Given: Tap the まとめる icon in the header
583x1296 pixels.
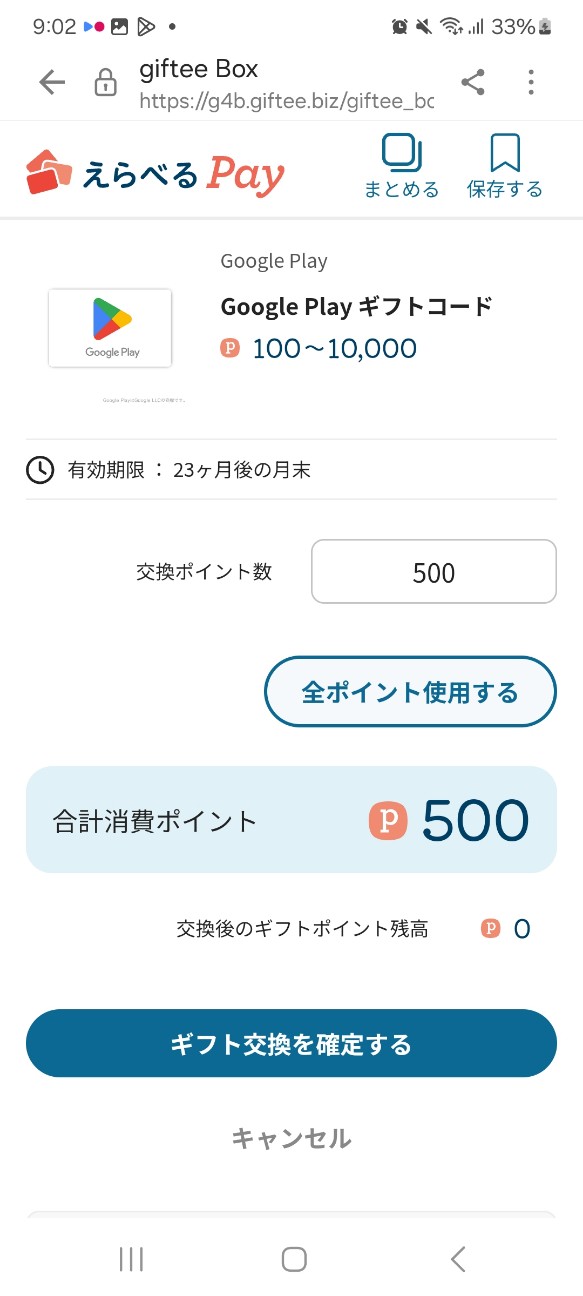Looking at the screenshot, I should click(401, 168).
